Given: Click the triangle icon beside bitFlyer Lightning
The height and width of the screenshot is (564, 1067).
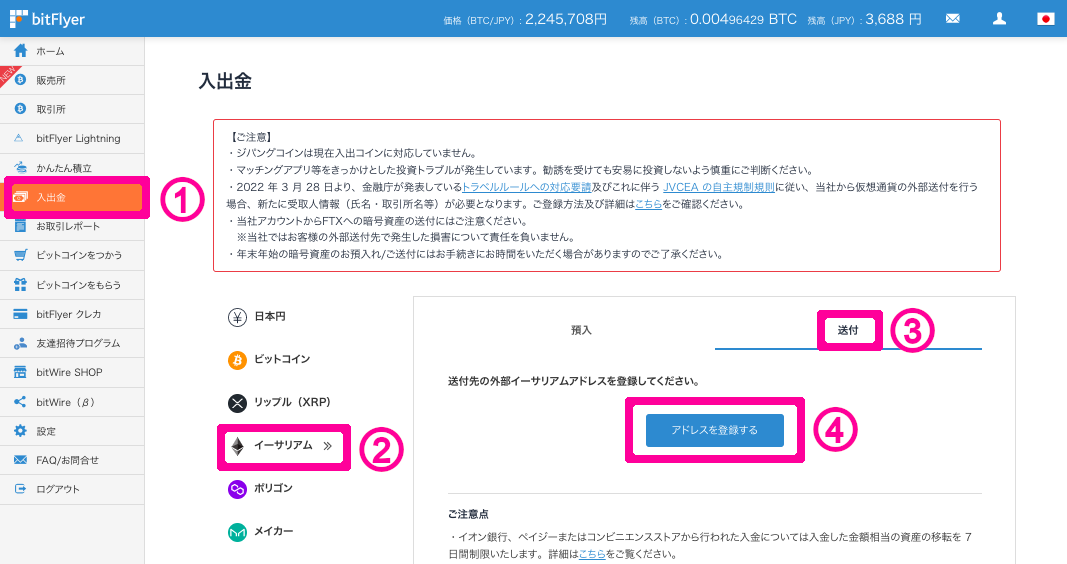Looking at the screenshot, I should [x=19, y=138].
